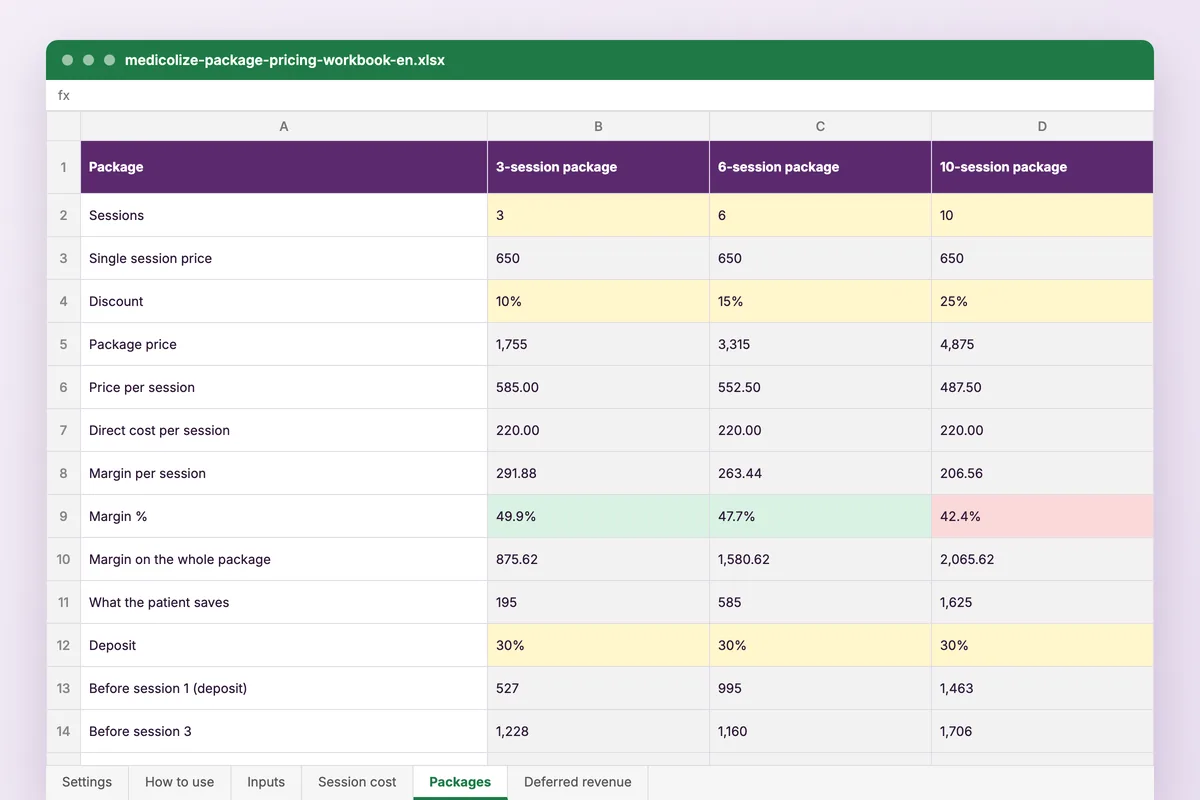The image size is (1200, 800).
Task: Select the 'Sessions' label cell
Action: [284, 215]
